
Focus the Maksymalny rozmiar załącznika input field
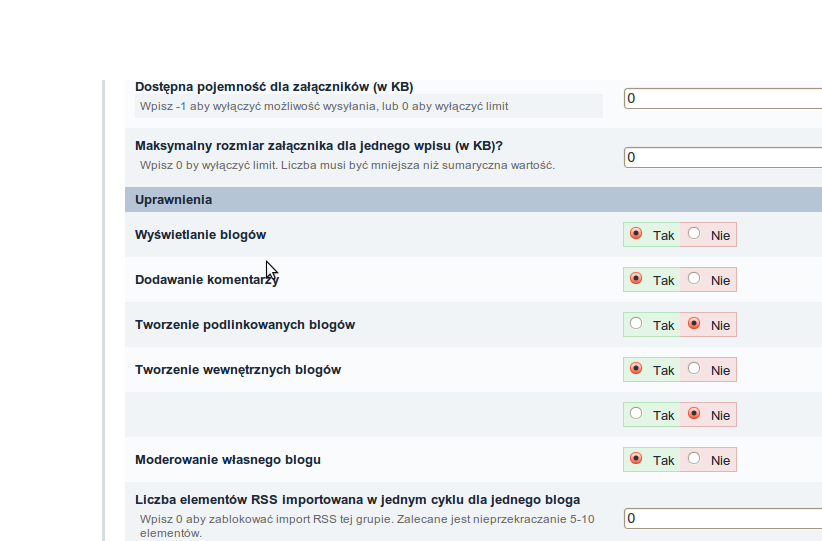[722, 157]
